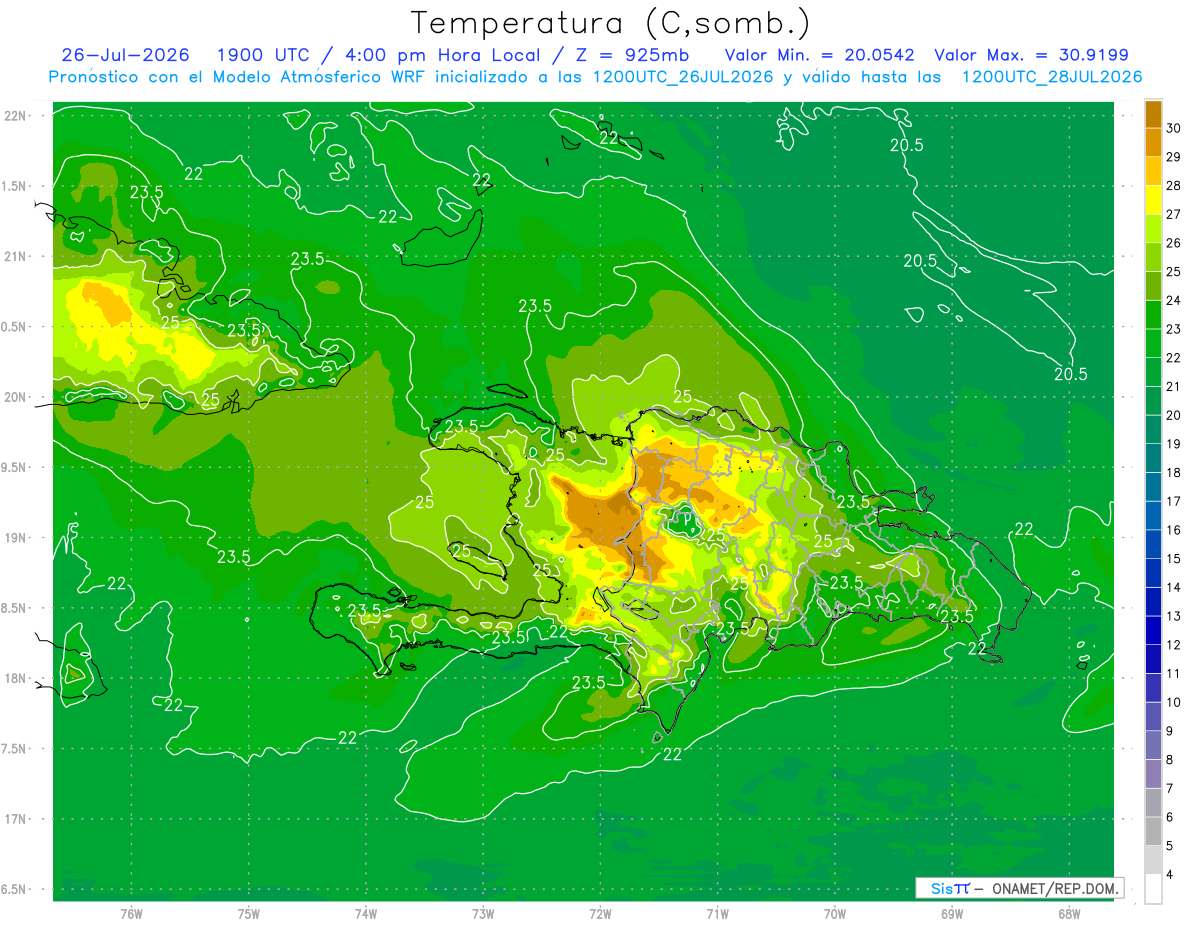Click the color bar label 10

point(1174,703)
